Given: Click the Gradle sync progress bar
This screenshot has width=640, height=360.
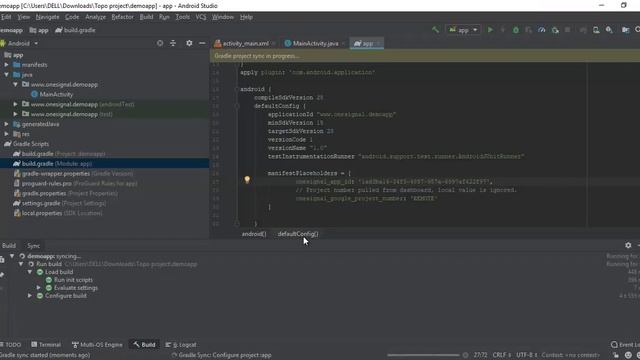Looking at the screenshot, I should (x=423, y=355).
